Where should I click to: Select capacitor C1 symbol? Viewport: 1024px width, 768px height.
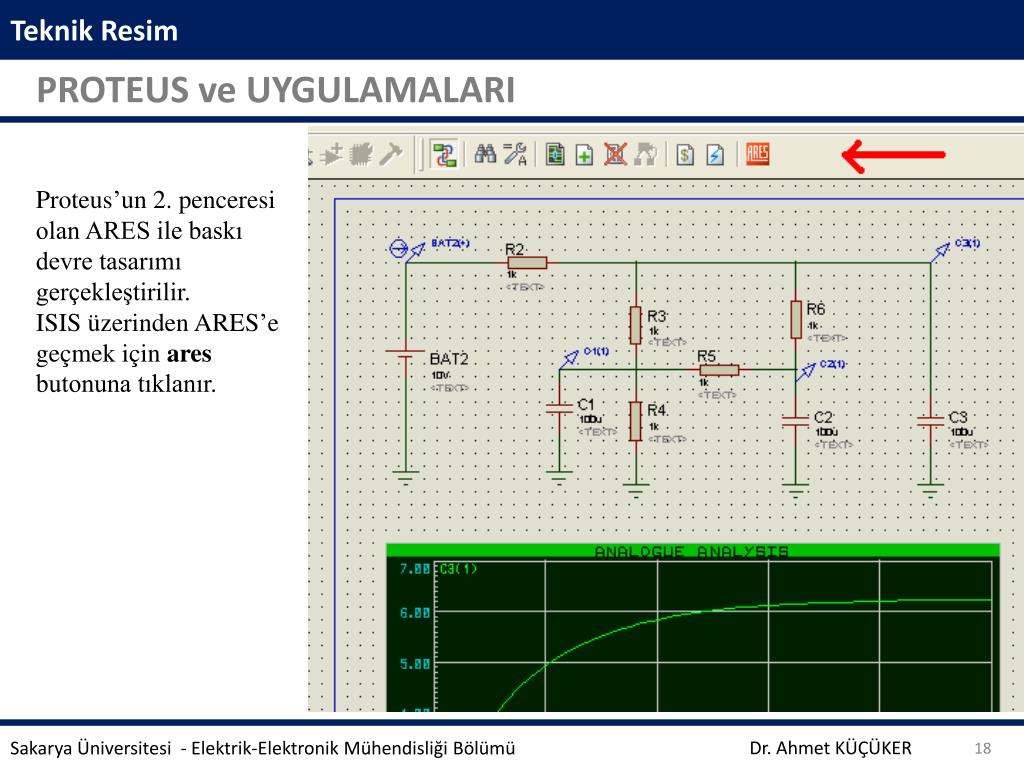coord(559,408)
